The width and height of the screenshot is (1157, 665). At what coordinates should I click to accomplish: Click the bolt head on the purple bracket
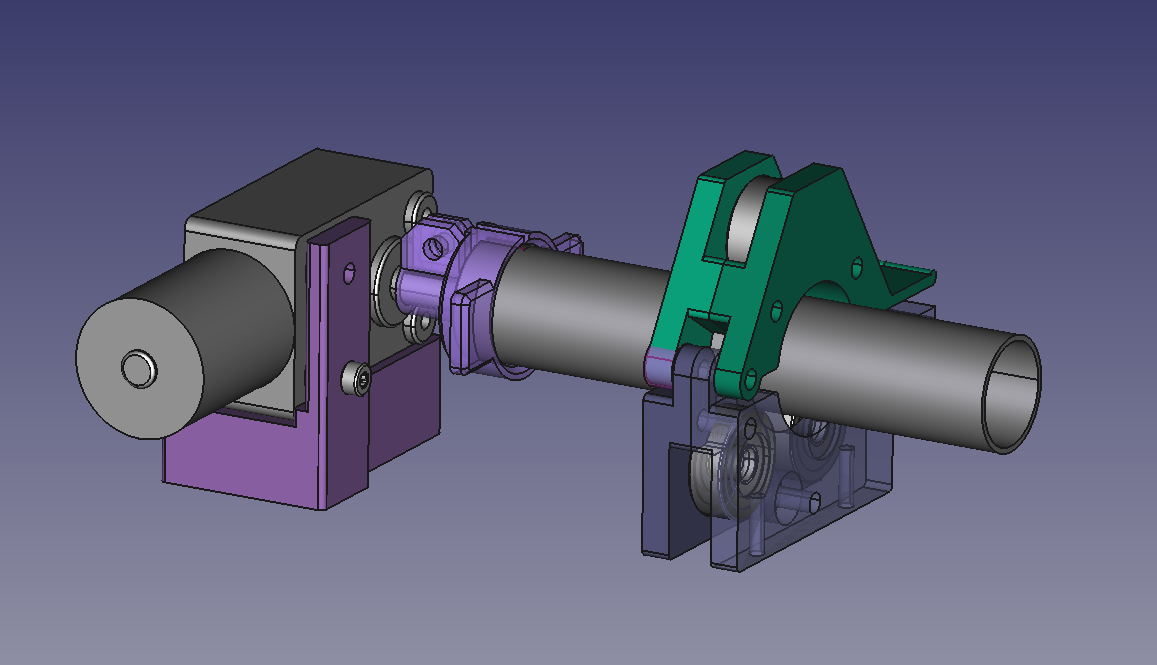(x=356, y=379)
